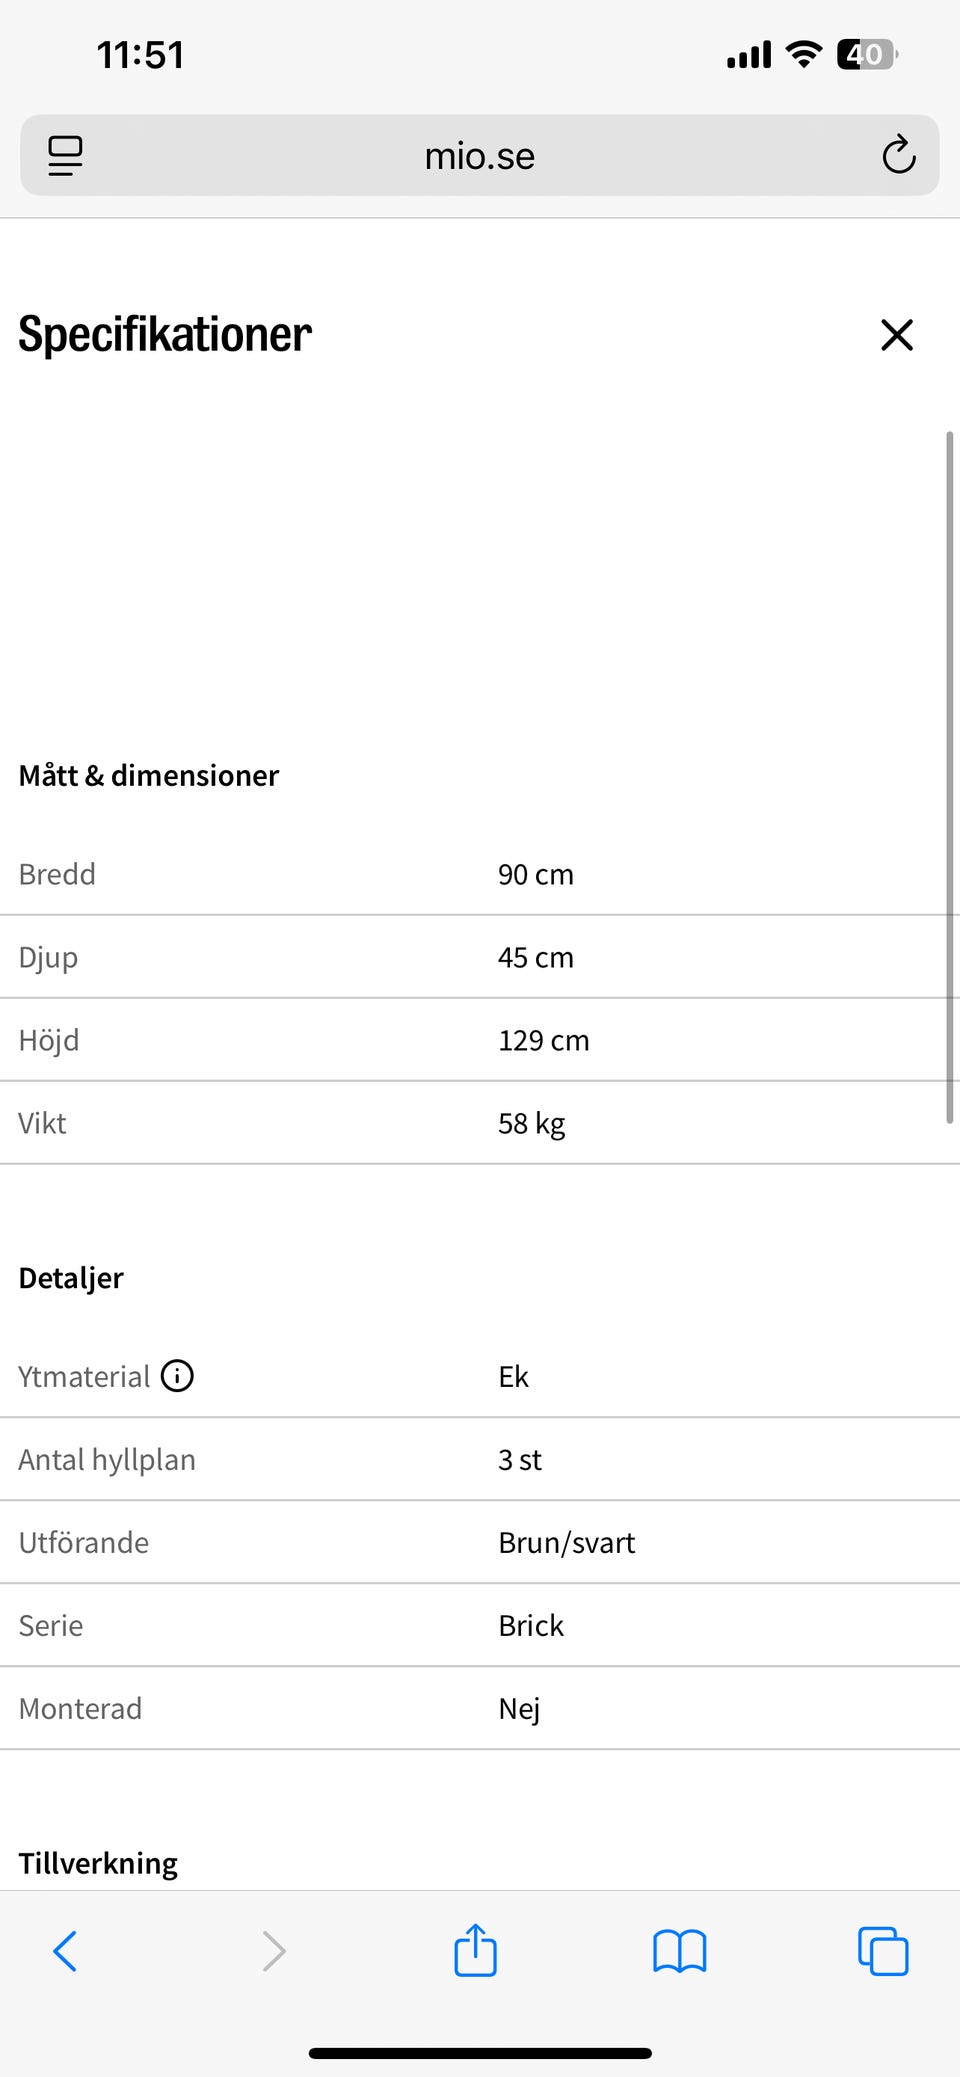Show all open Safari tabs
960x2077 pixels.
pos(883,1950)
